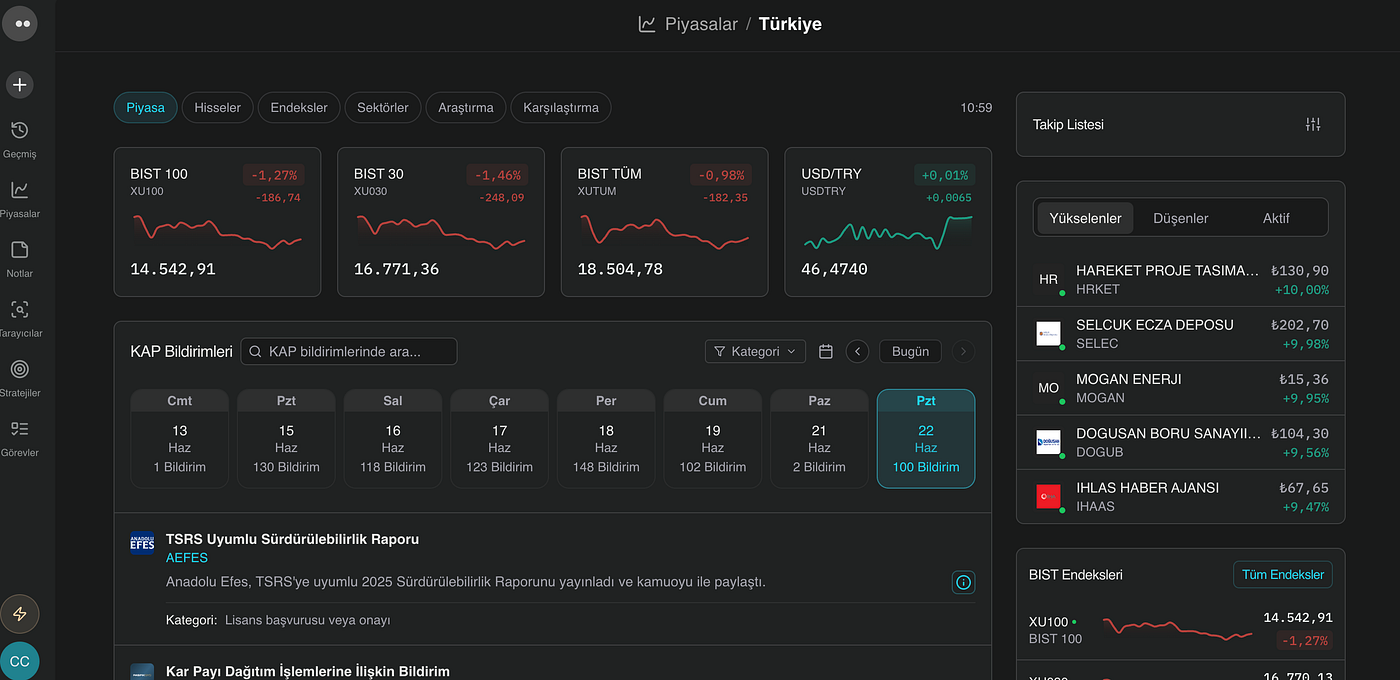Open XU100 row in BIST Endeksleri
Image resolution: width=1400 pixels, height=680 pixels.
(x=1181, y=630)
